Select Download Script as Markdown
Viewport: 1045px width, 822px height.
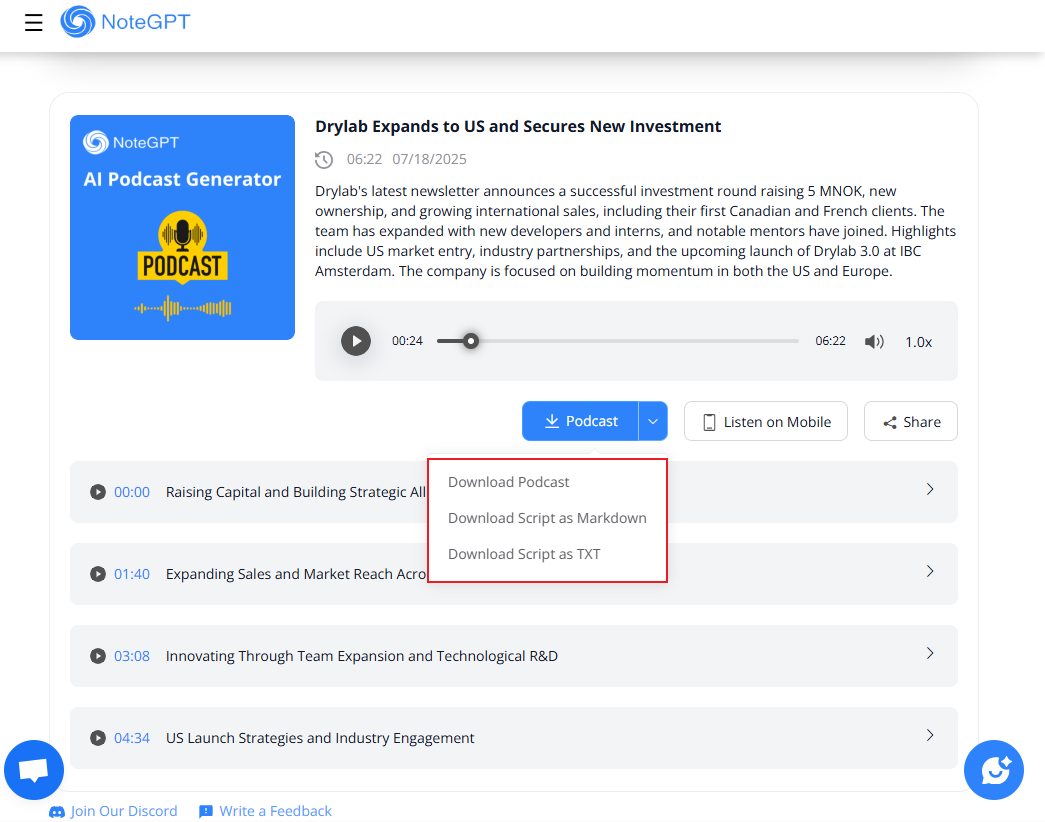coord(547,518)
